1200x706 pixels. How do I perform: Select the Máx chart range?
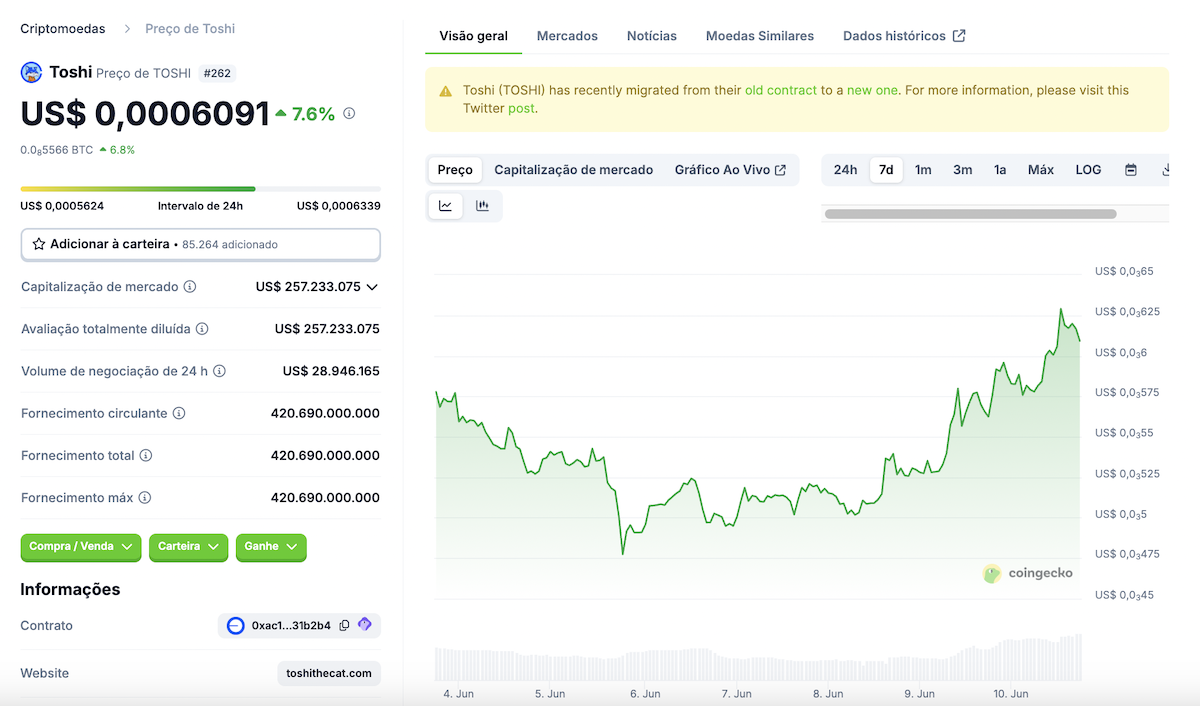pos(1041,170)
